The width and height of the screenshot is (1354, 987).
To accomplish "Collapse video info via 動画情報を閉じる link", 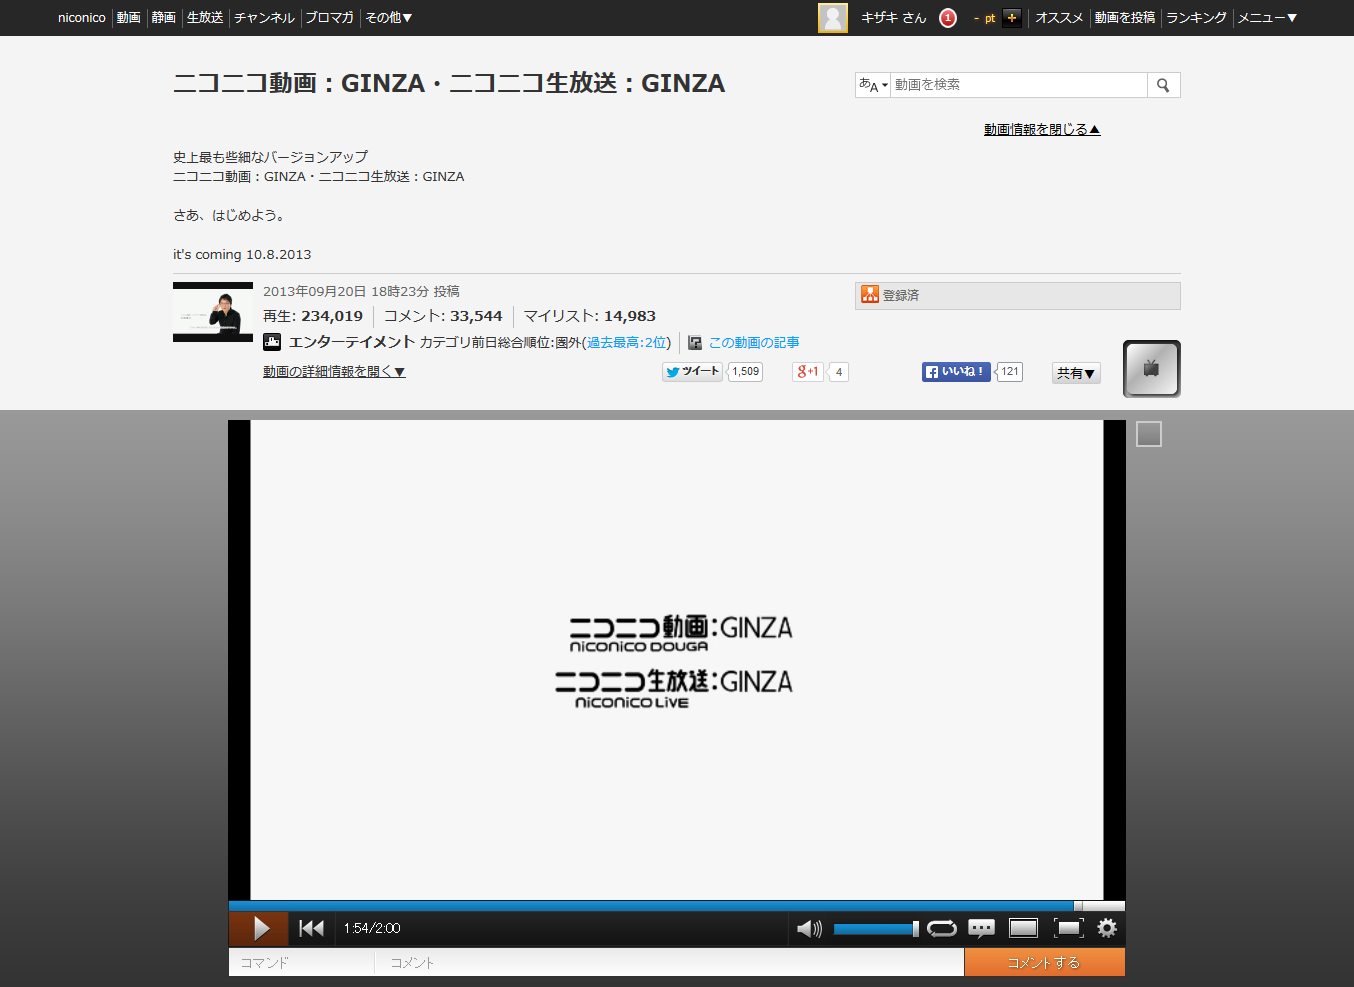I will tap(1042, 128).
